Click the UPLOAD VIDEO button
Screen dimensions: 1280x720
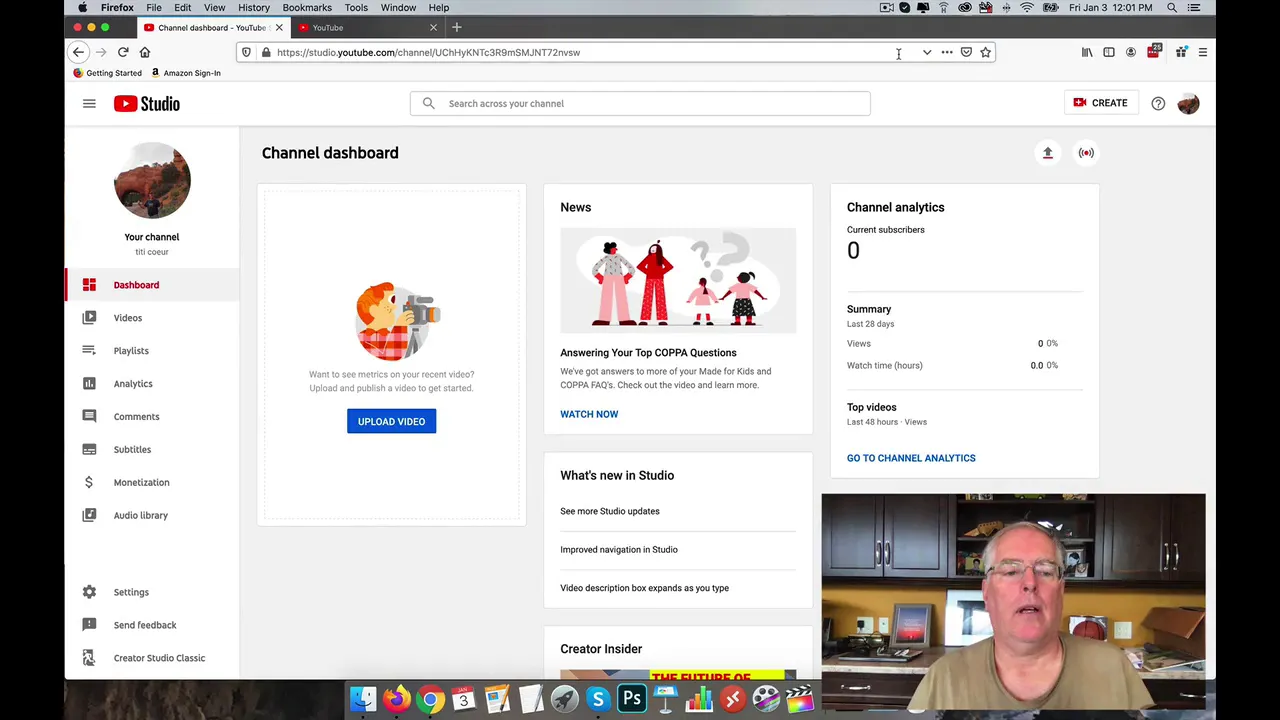tap(391, 421)
